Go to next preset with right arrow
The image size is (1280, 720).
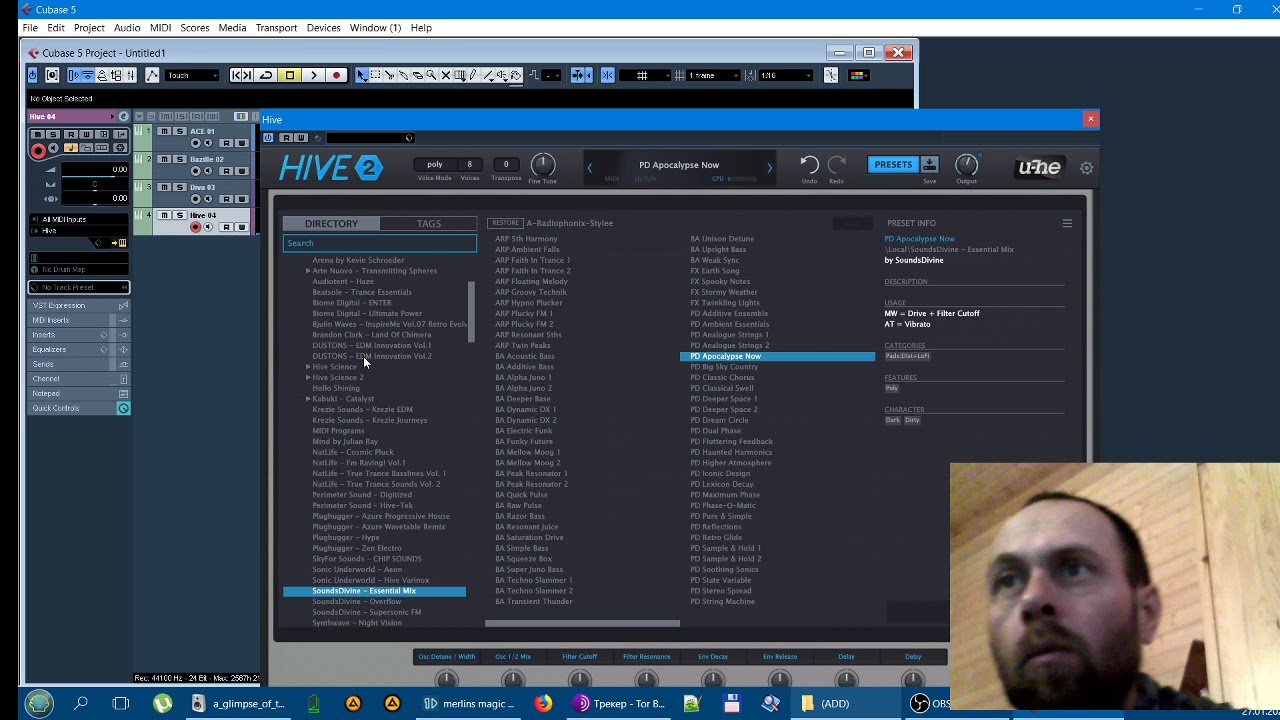[x=769, y=168]
